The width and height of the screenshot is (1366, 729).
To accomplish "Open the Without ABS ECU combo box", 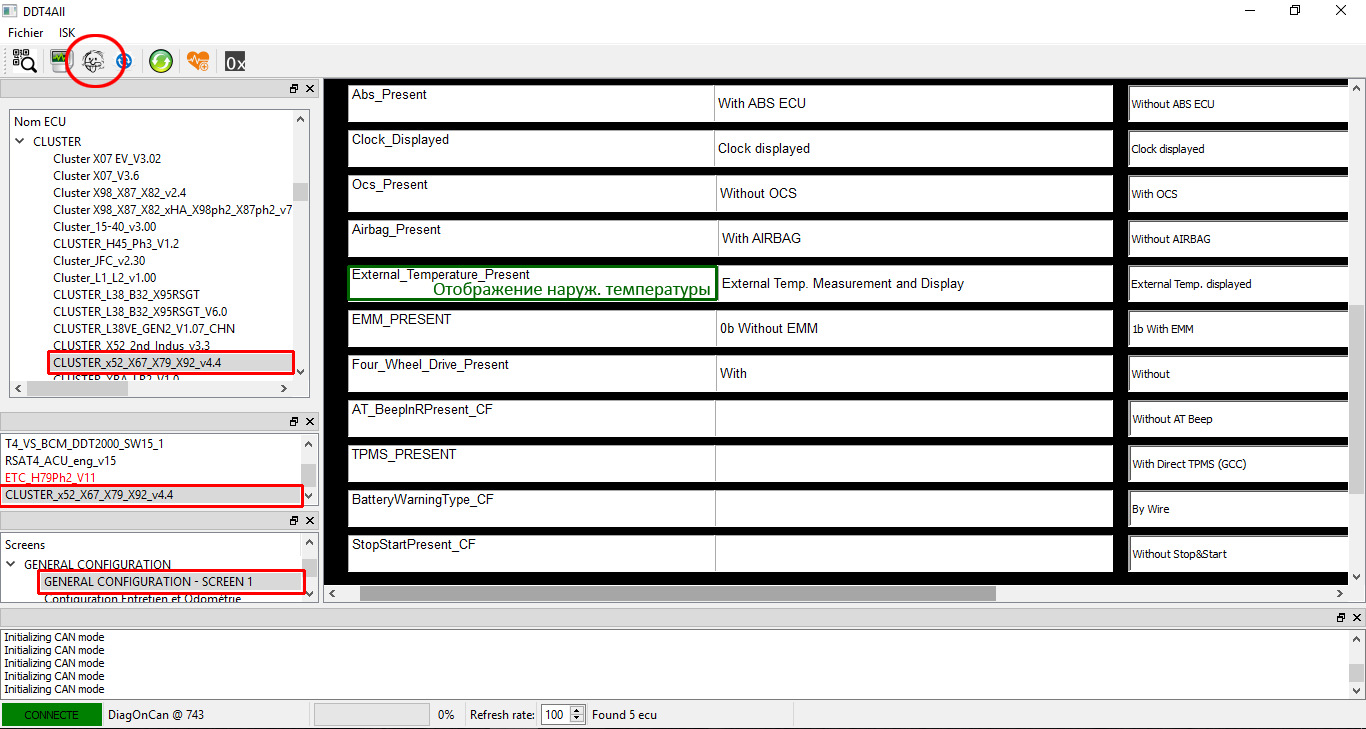I will [1238, 104].
